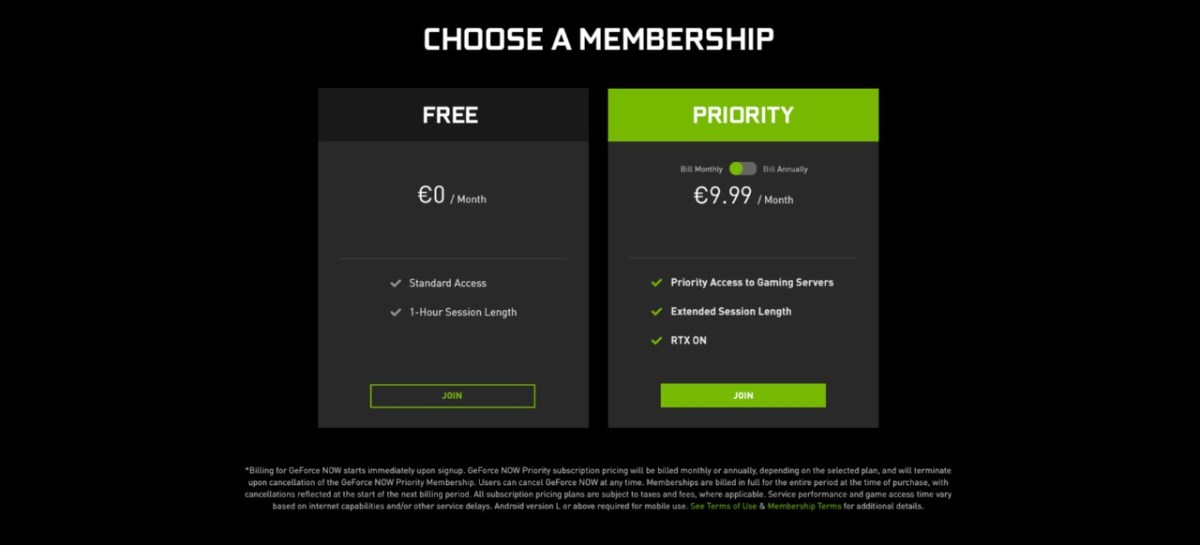
Task: Select the Bill Monthly label
Action: (x=701, y=169)
